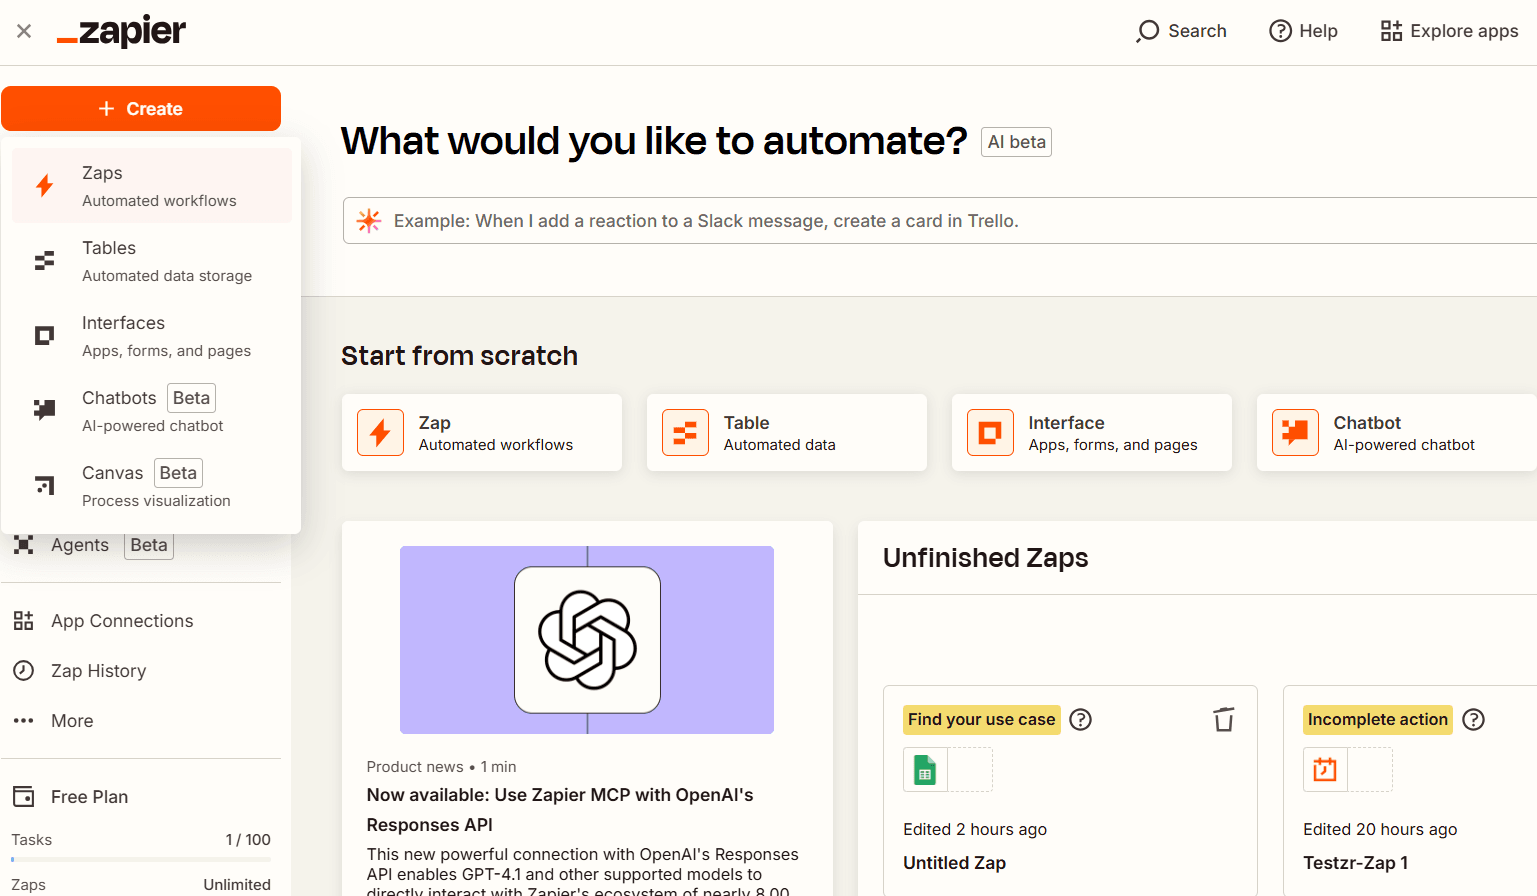
Task: Focus the automation prompt input field
Action: point(940,221)
